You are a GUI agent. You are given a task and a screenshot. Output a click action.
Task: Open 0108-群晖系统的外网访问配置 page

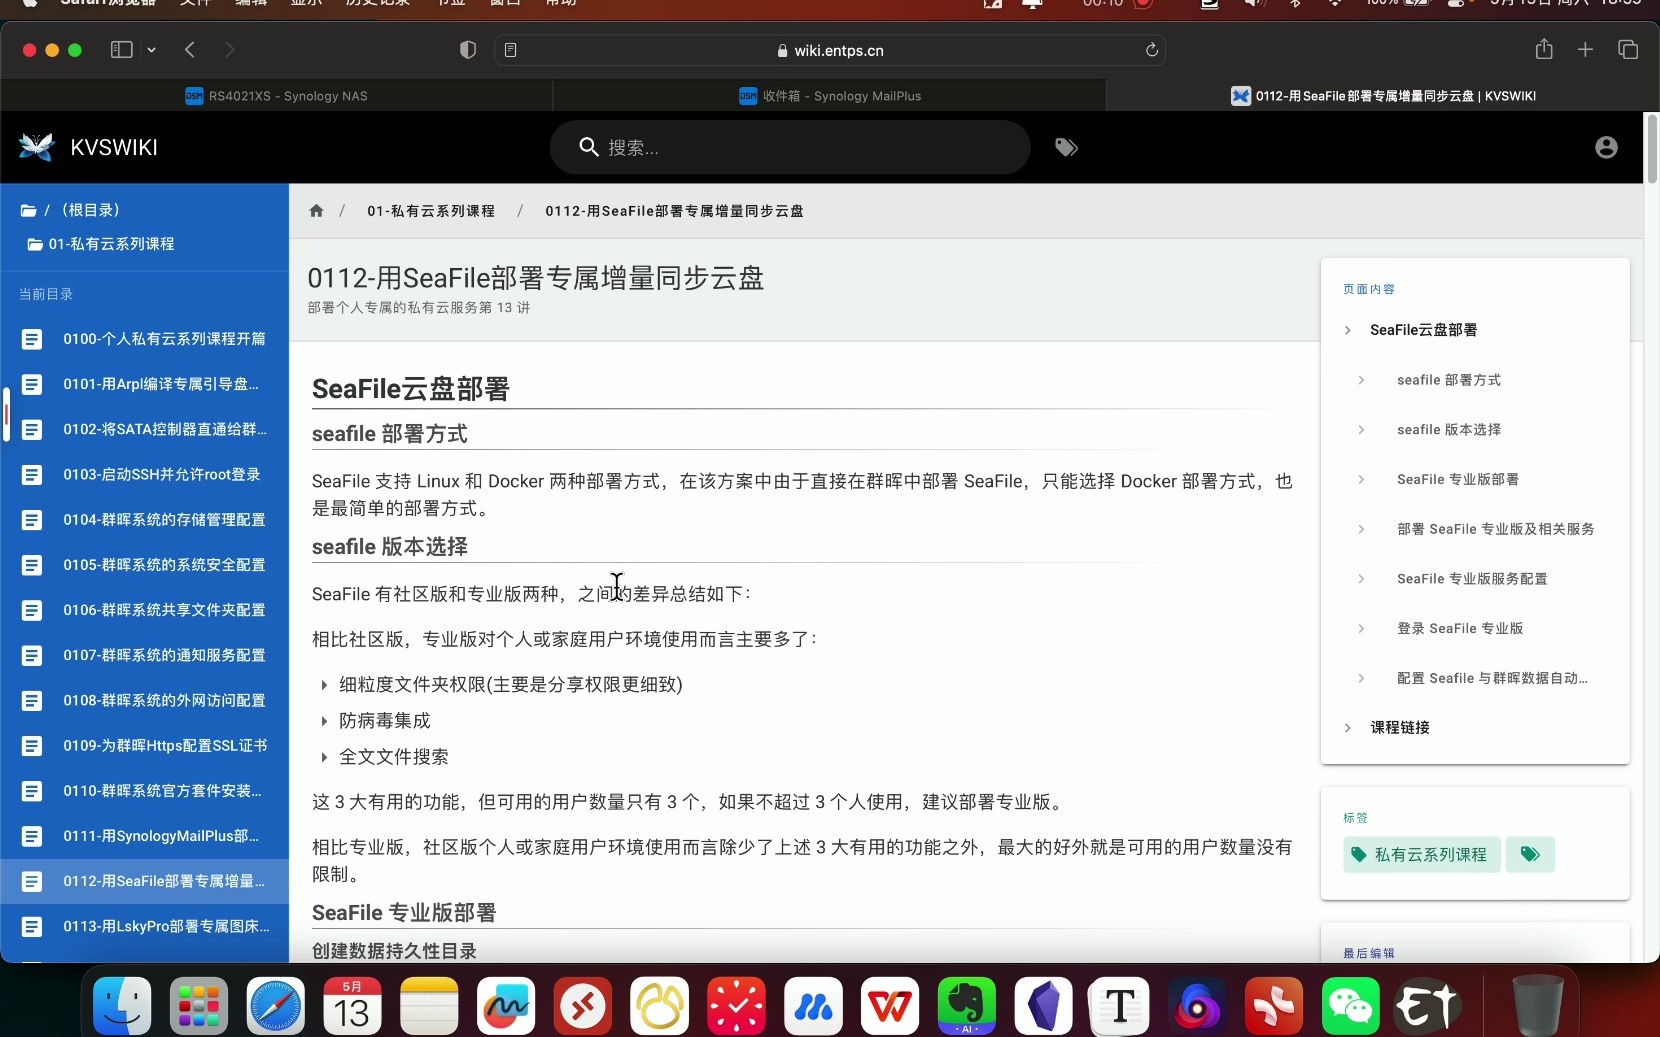(145, 701)
